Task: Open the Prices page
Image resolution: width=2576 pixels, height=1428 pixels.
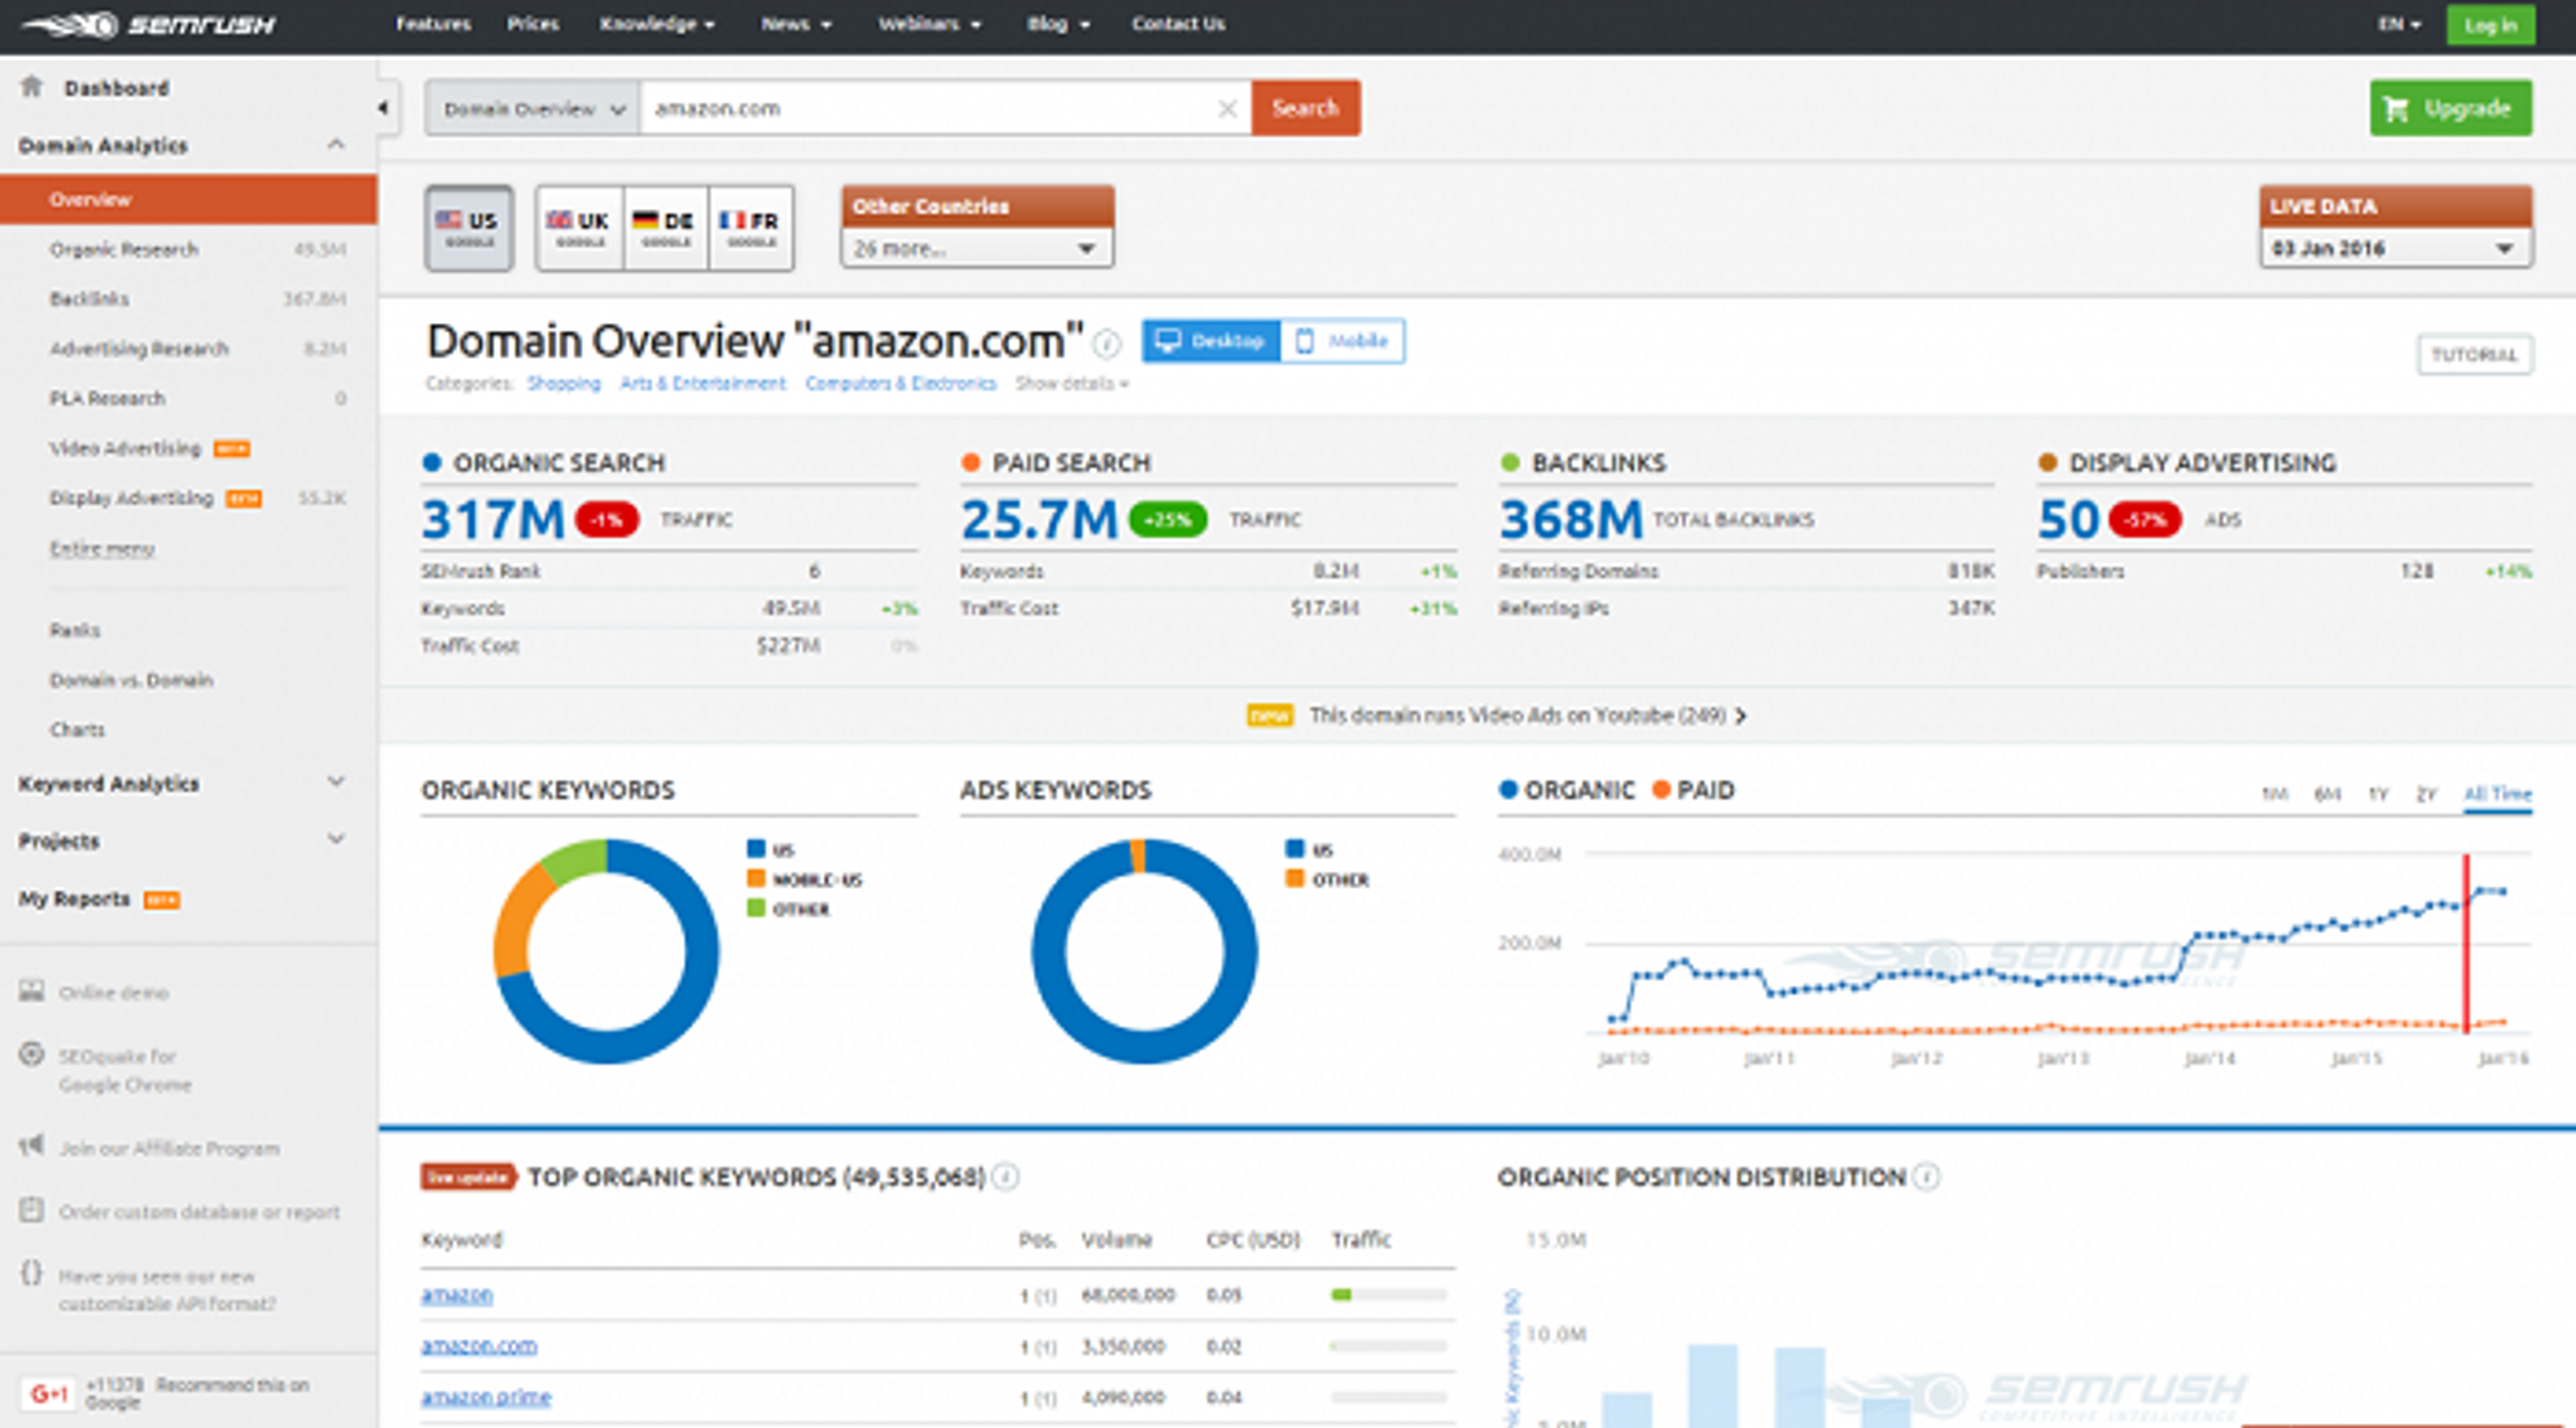Action: click(532, 24)
